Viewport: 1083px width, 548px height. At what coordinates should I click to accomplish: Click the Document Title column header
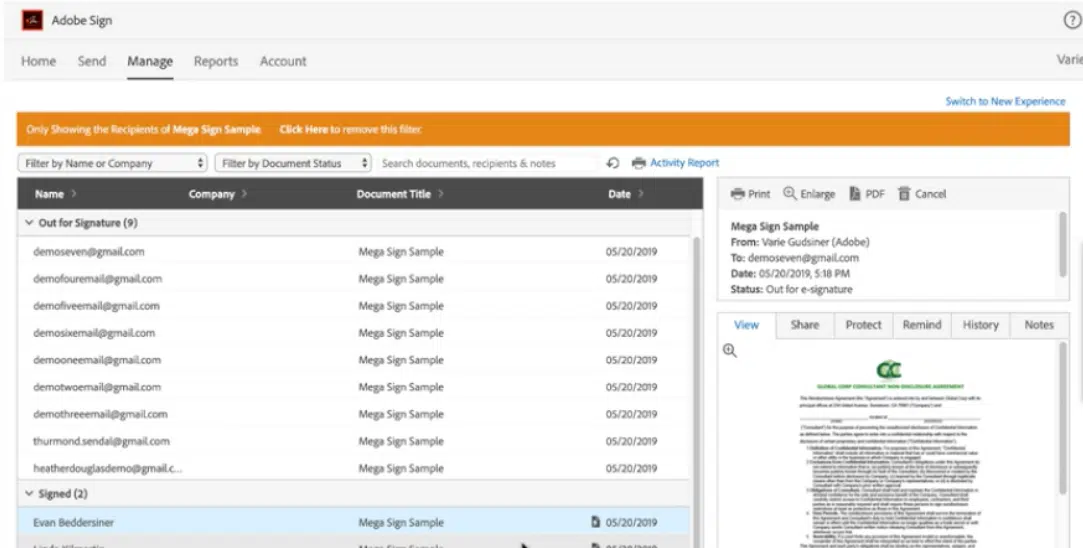(394, 194)
